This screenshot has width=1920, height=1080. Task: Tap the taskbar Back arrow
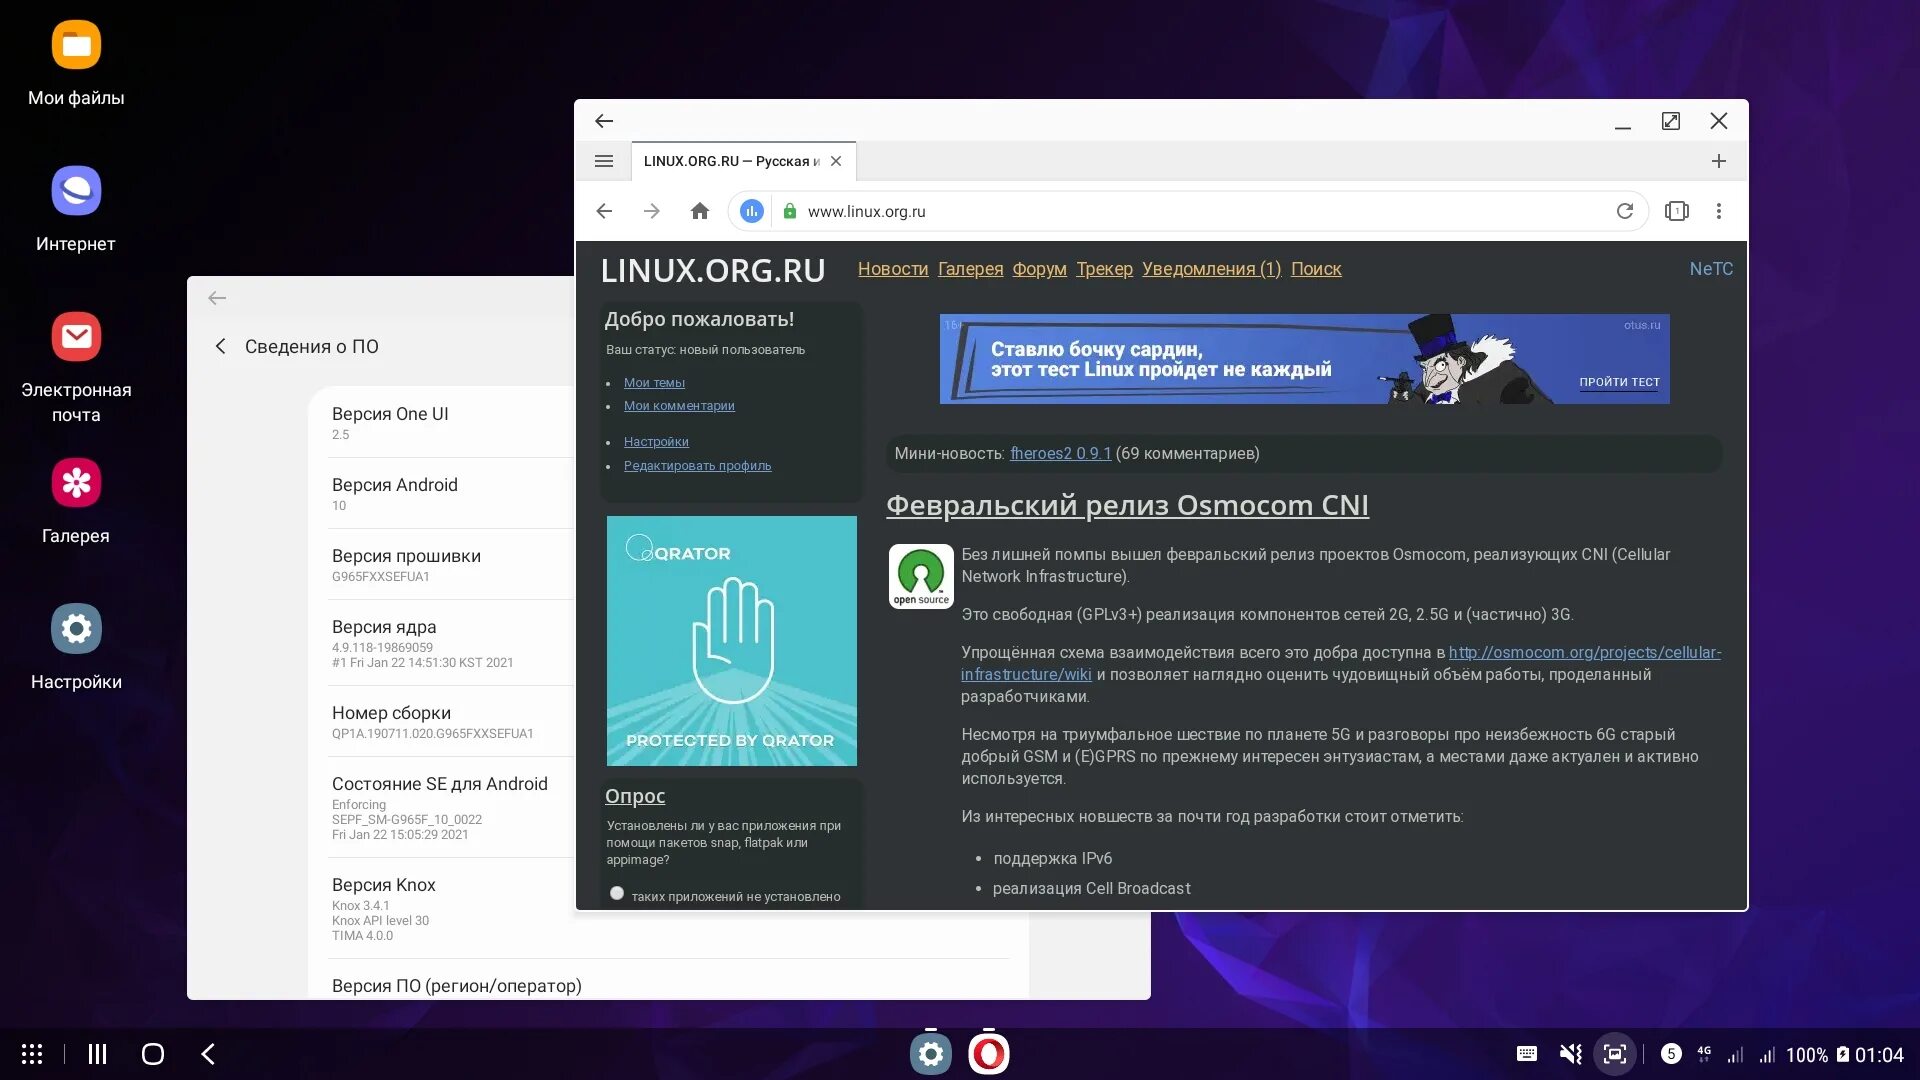point(208,1054)
